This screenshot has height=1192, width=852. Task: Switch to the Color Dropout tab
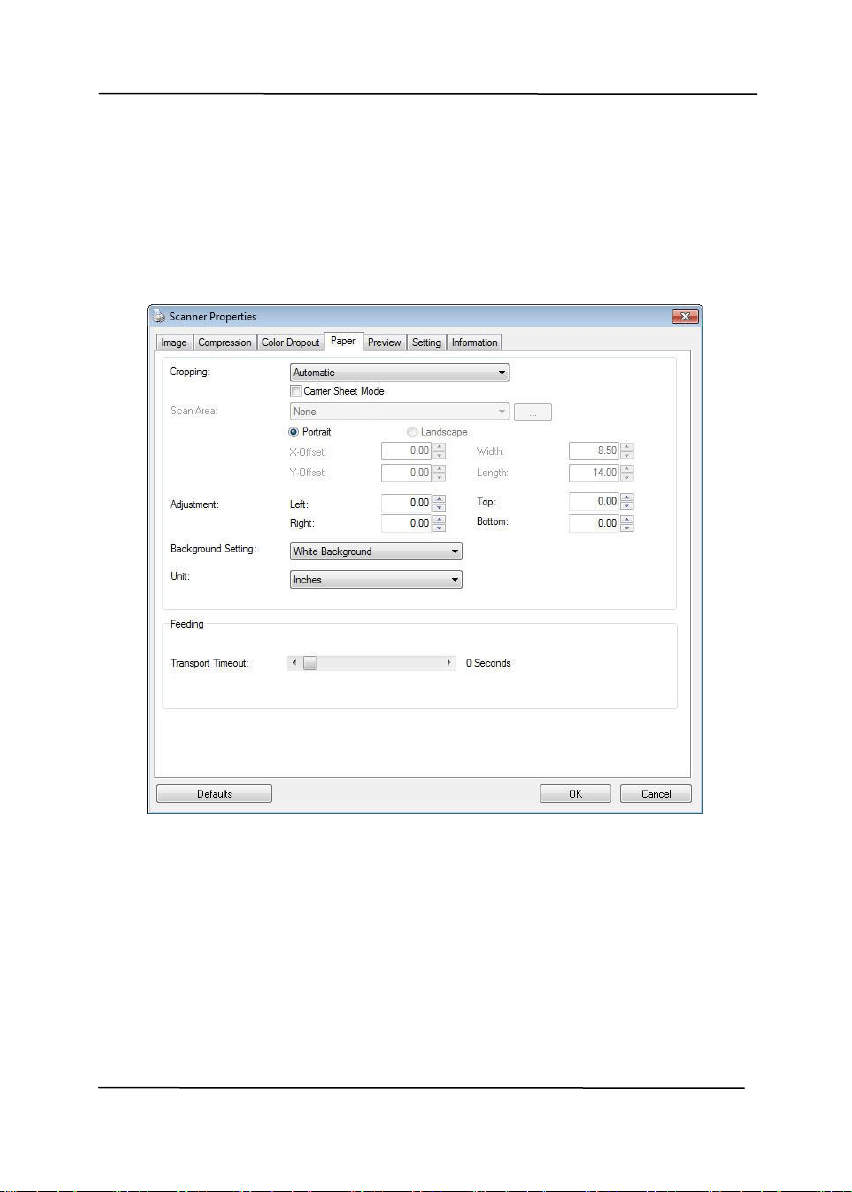coord(290,343)
